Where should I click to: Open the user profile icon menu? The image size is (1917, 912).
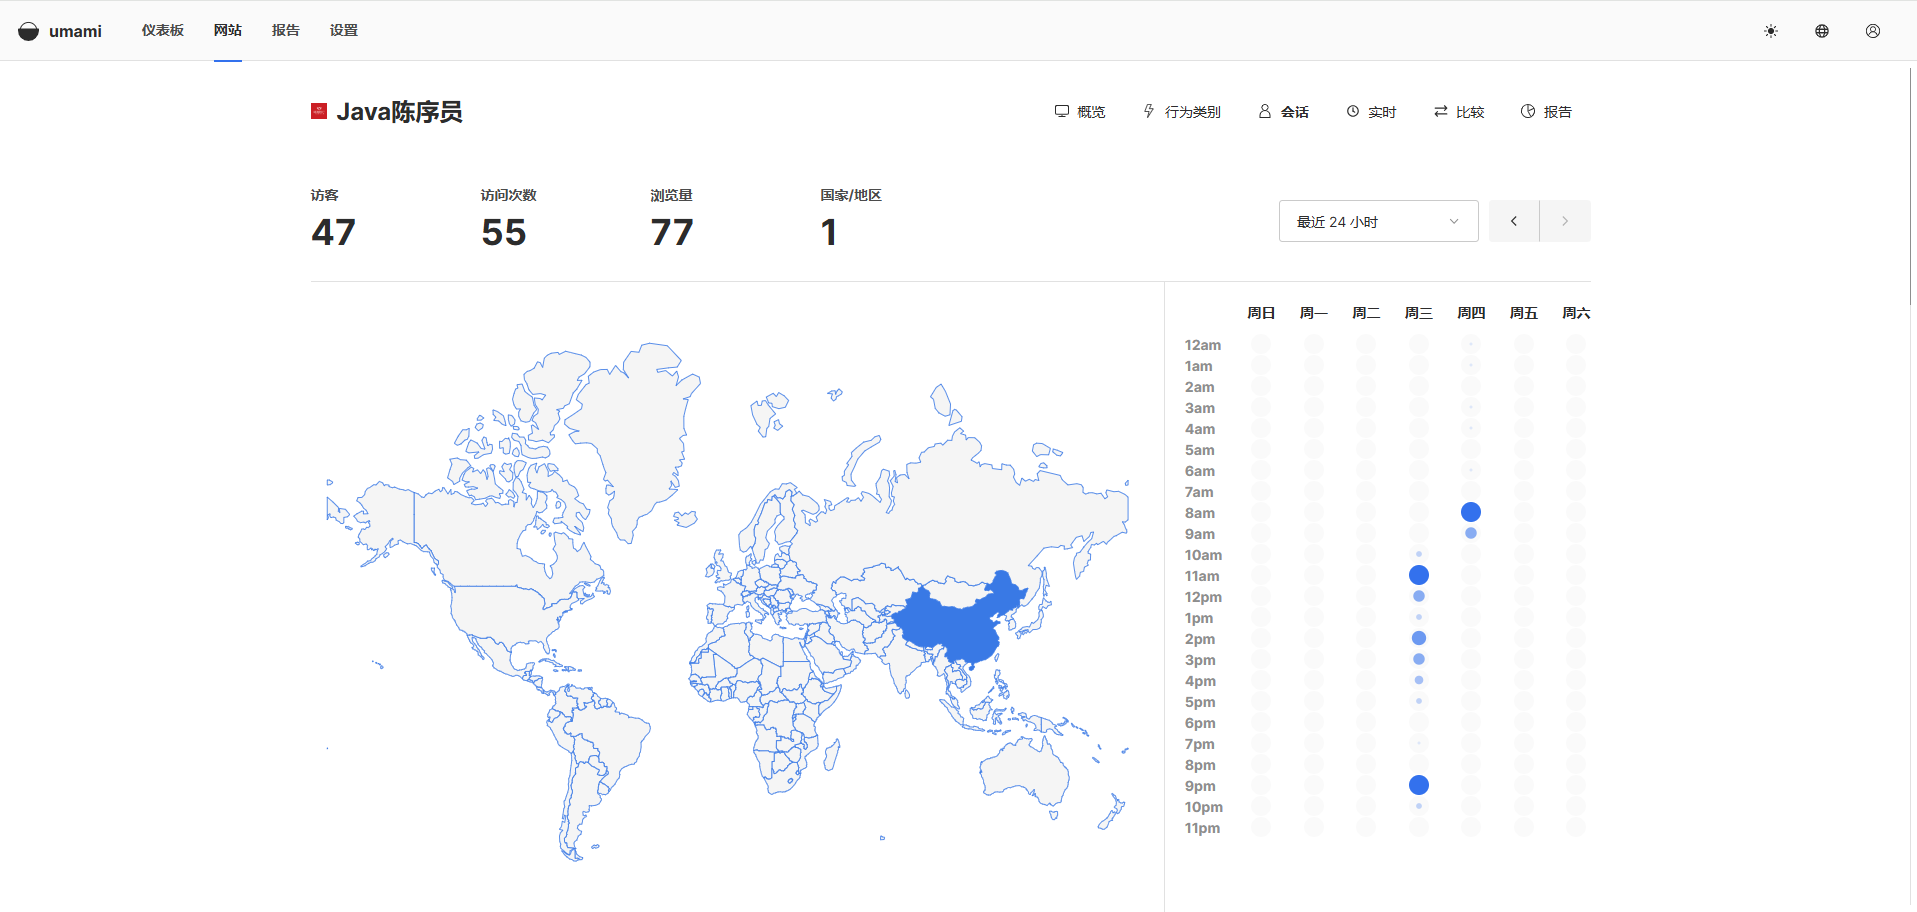1872,31
